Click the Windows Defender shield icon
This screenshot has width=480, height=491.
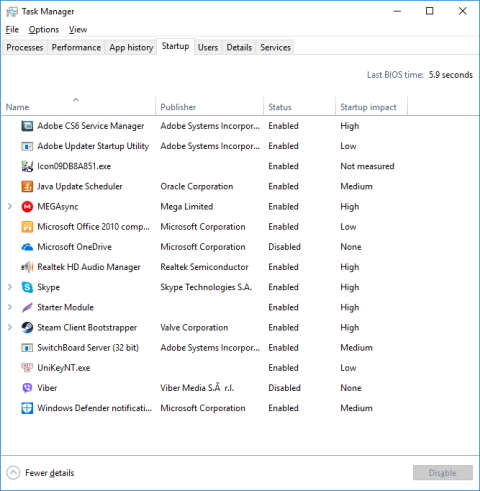click(27, 408)
